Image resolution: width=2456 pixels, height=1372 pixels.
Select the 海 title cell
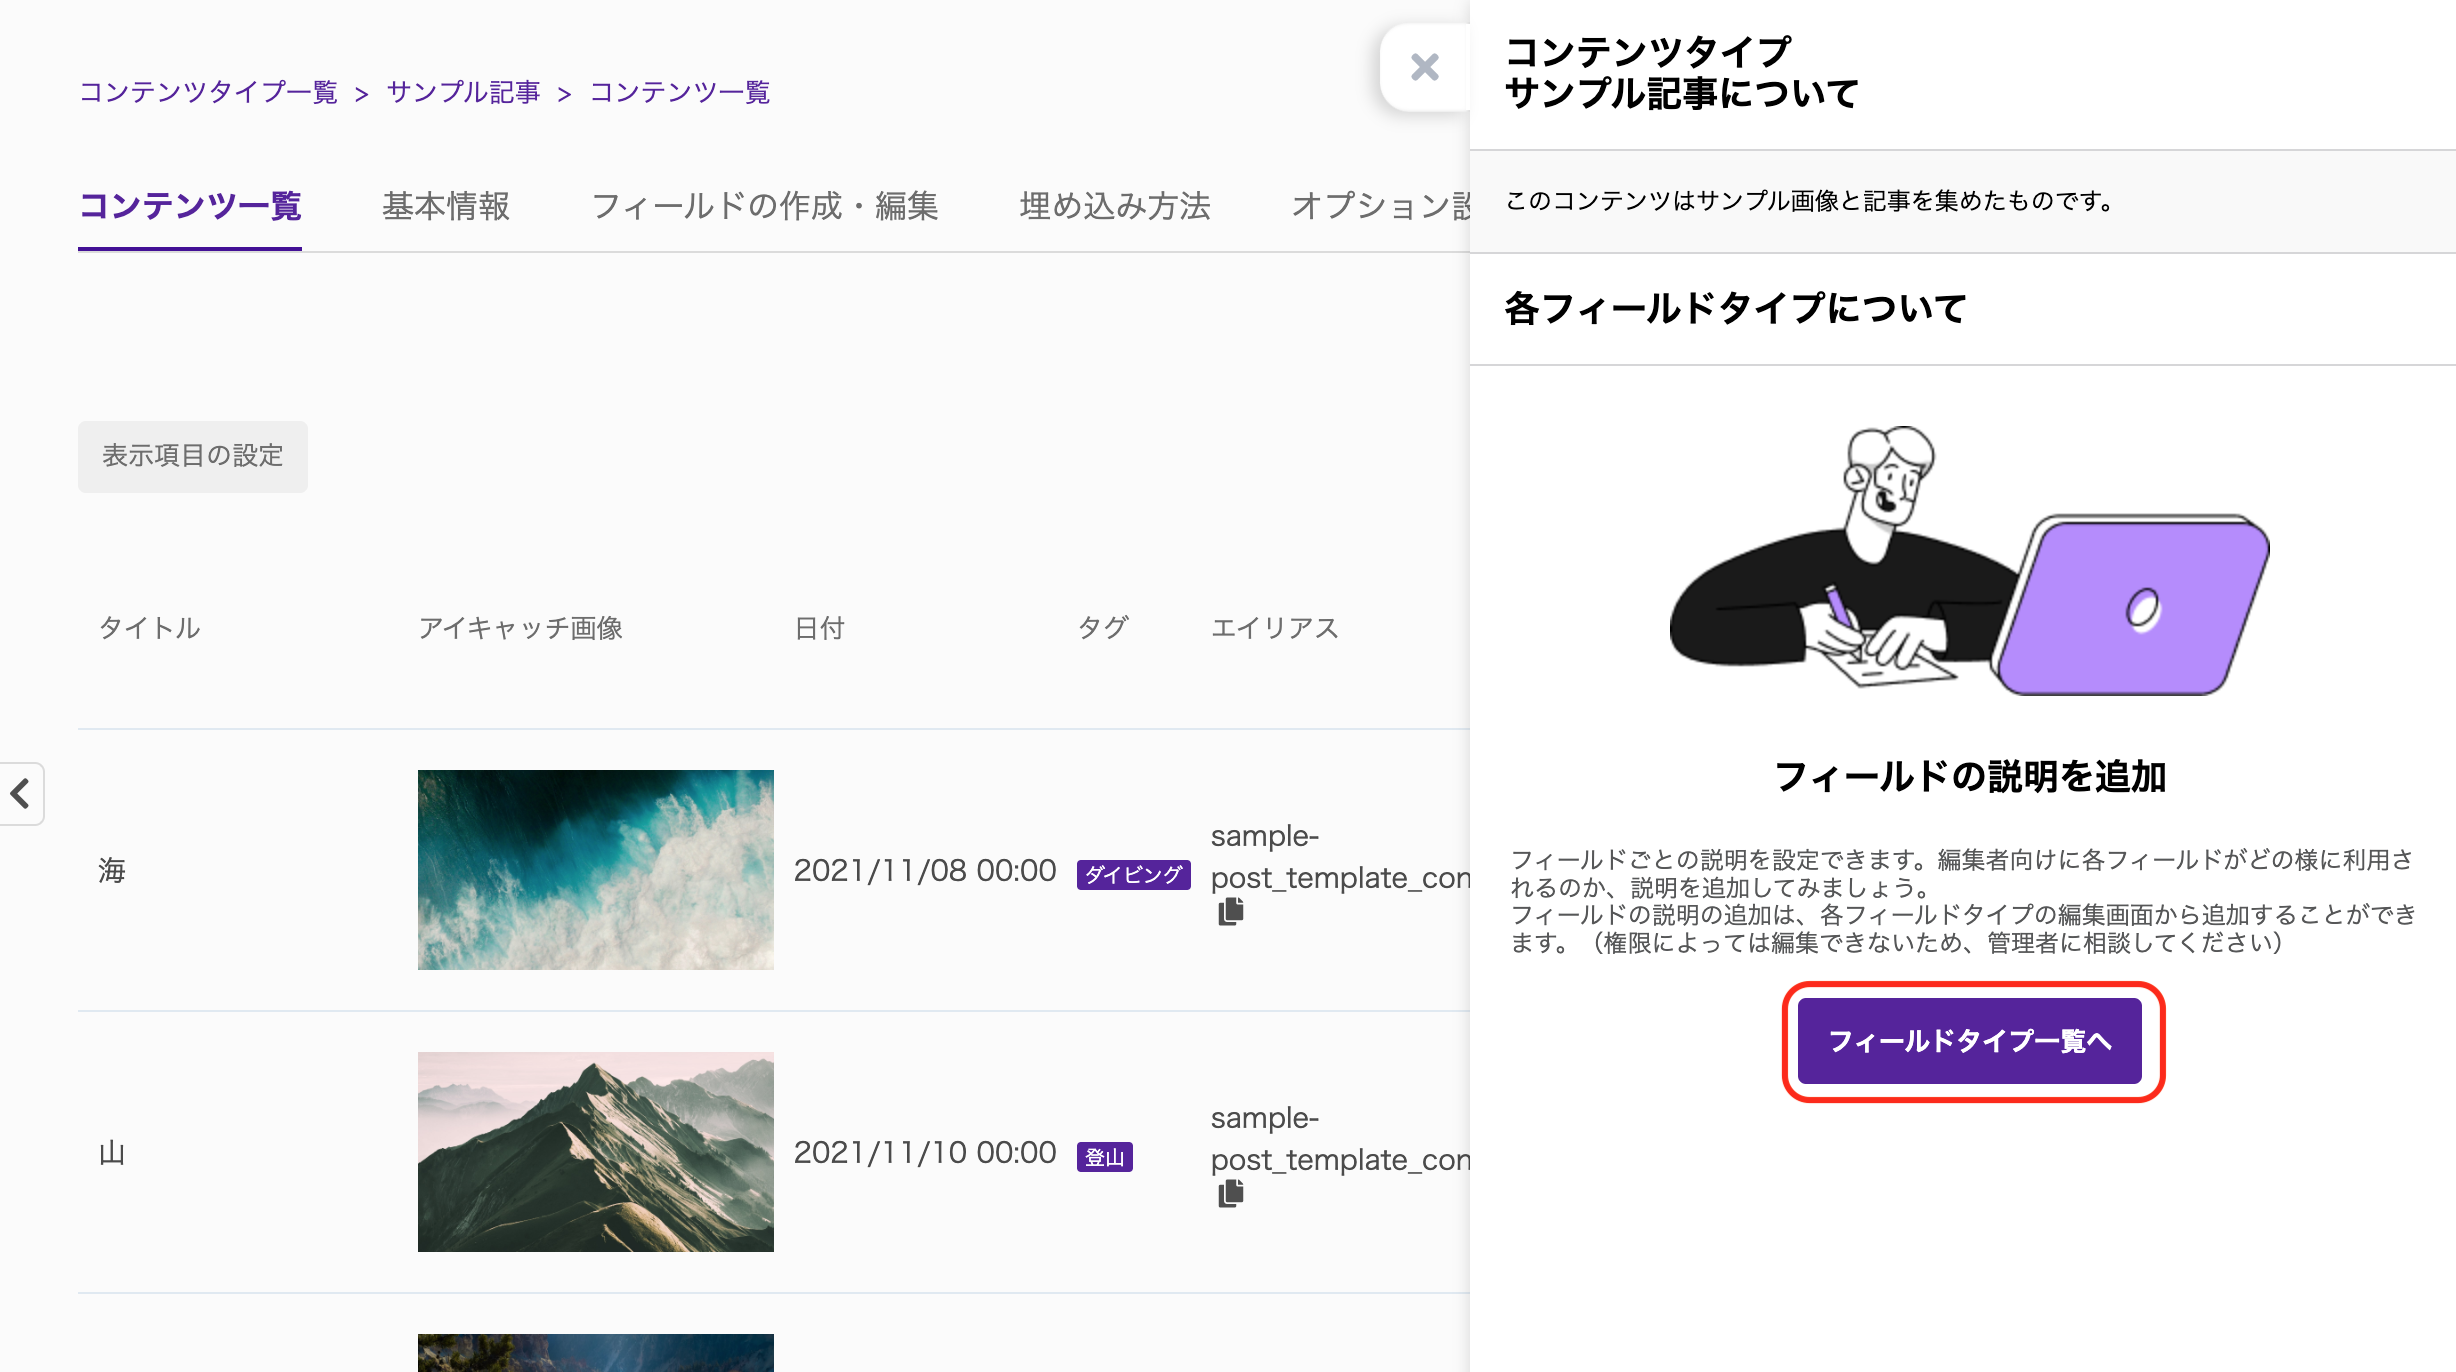[x=112, y=870]
